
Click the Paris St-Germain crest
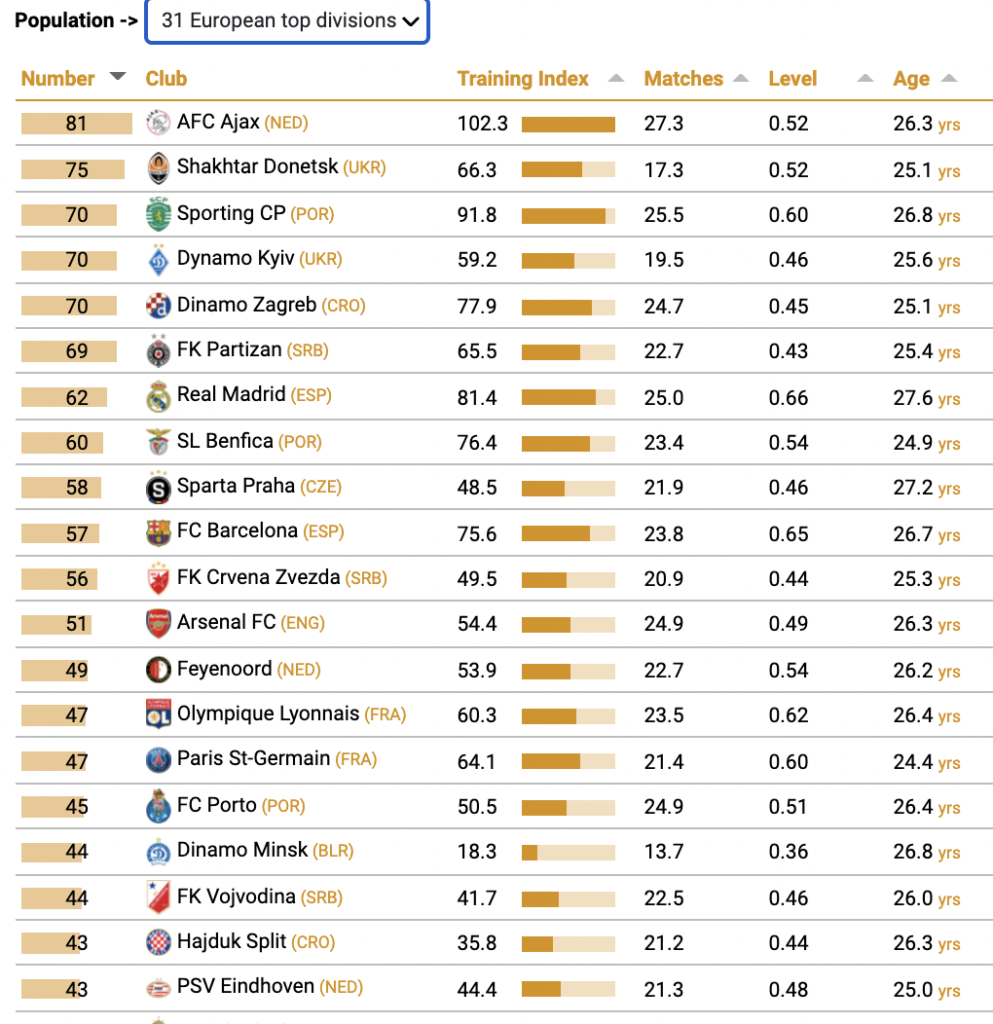pos(158,760)
